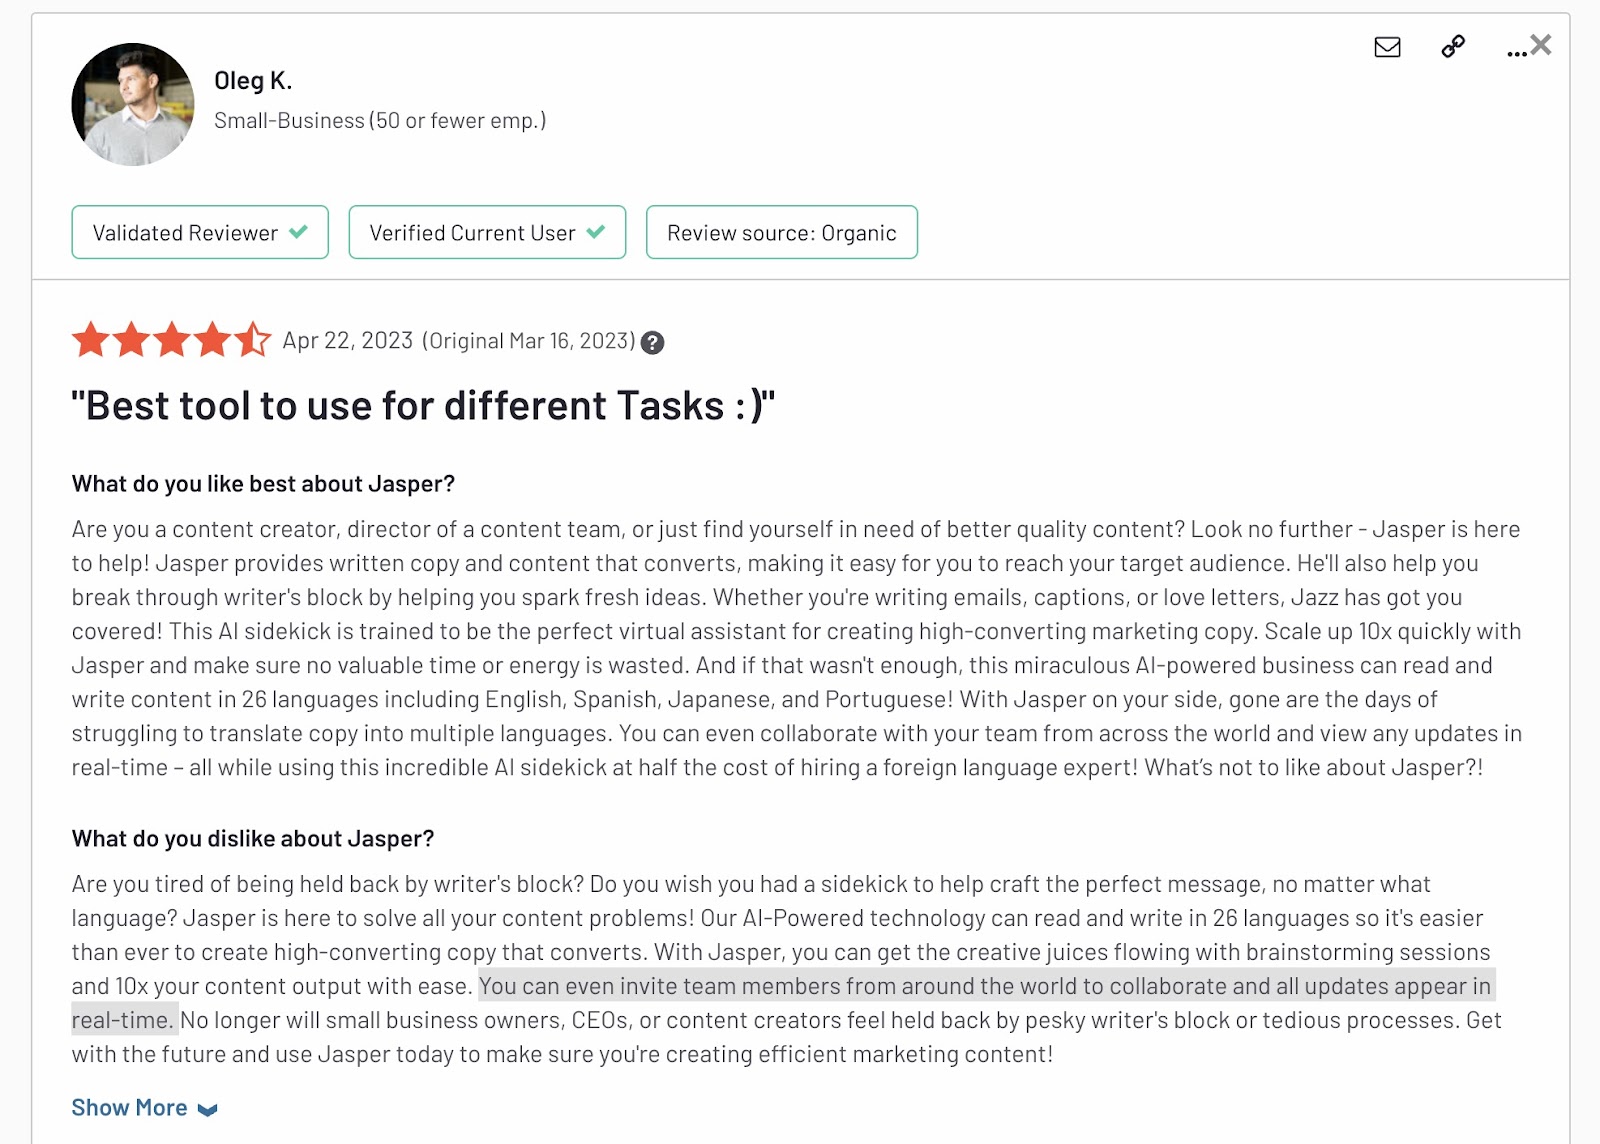Click the Apr 22, 2023 review date

(348, 341)
